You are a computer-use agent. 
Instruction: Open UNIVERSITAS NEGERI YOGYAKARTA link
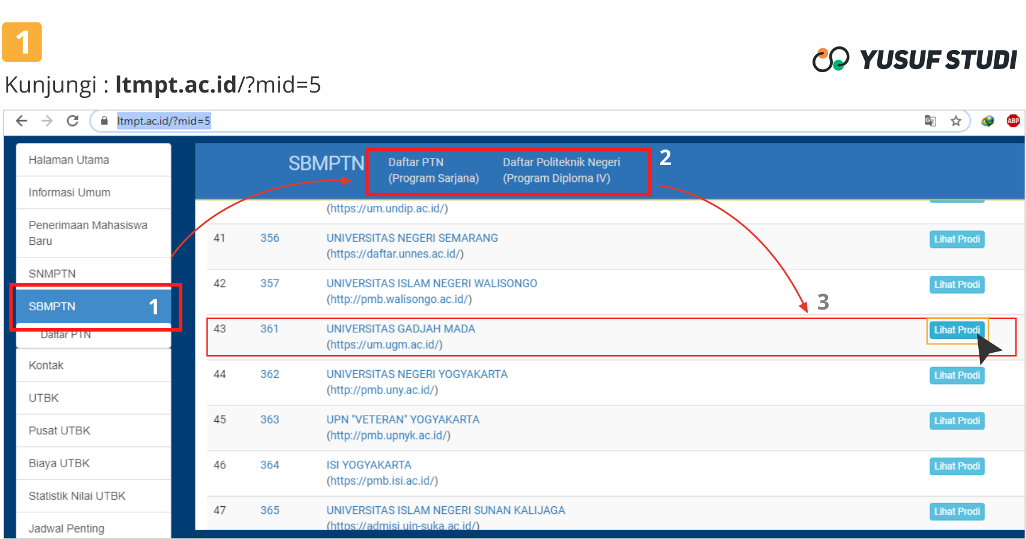(x=417, y=374)
